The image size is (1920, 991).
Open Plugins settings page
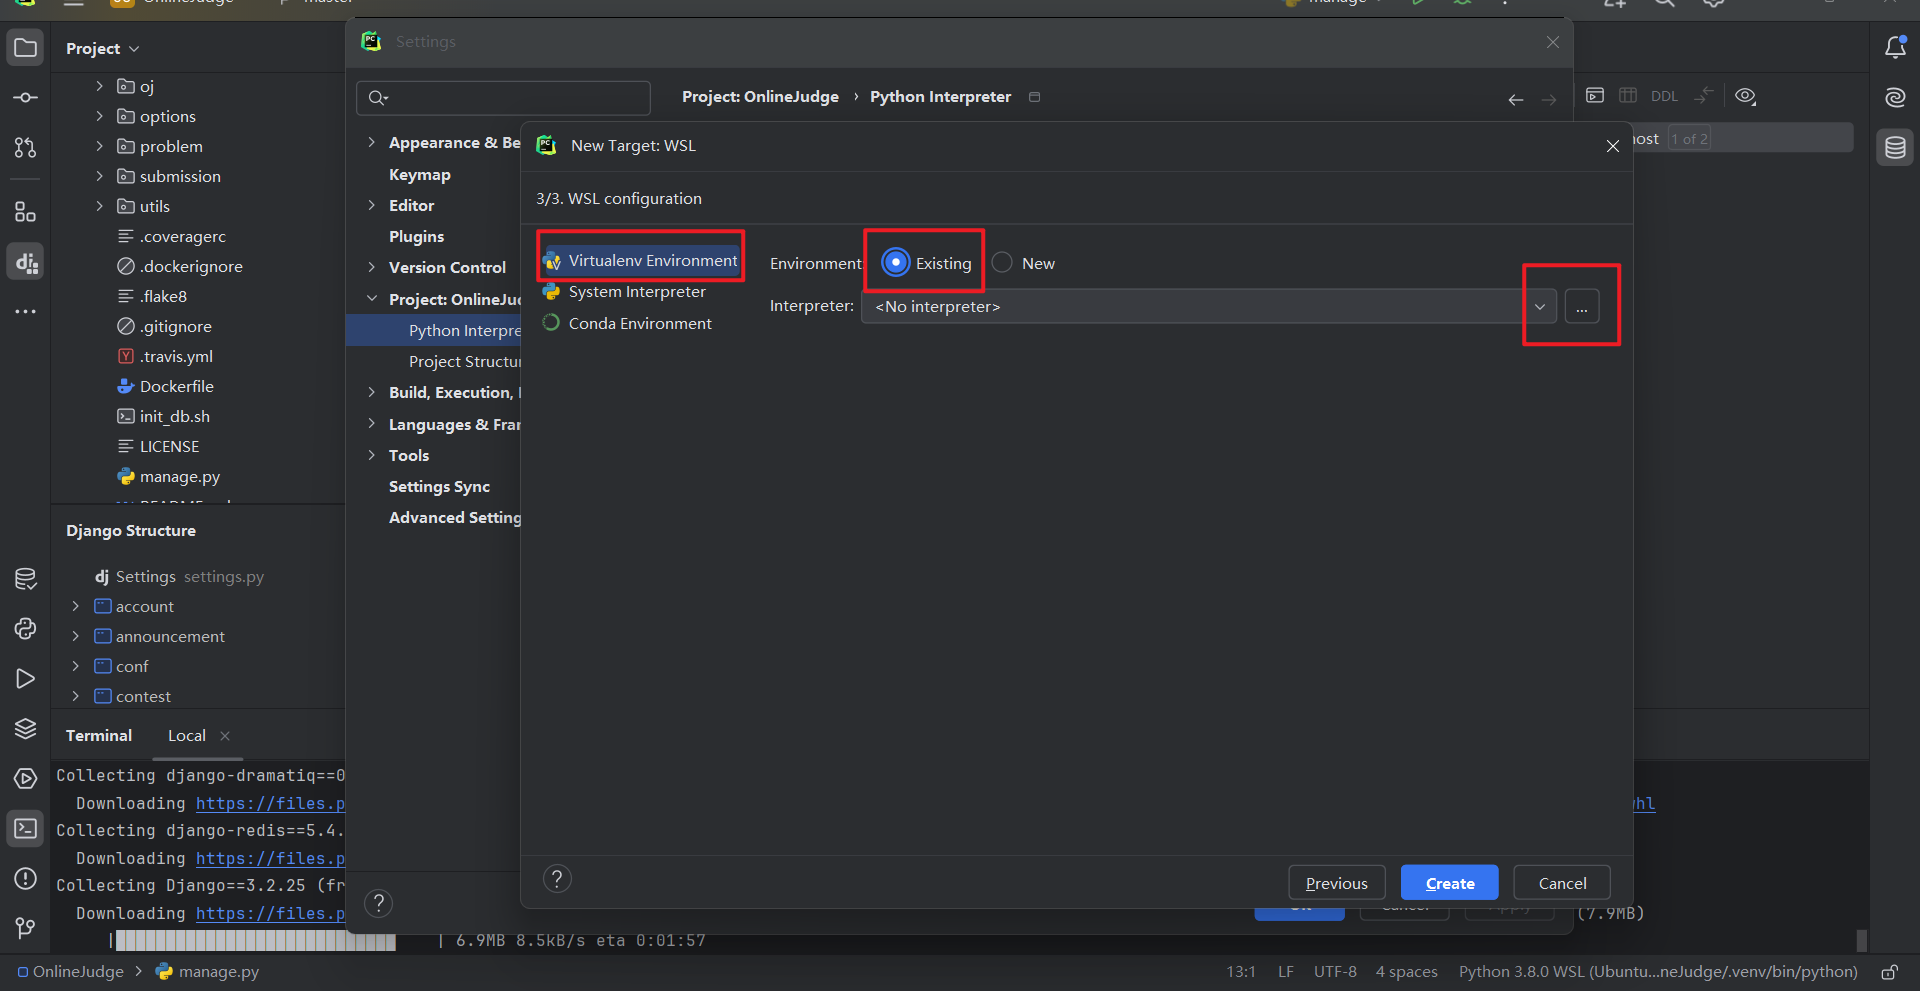pos(416,237)
